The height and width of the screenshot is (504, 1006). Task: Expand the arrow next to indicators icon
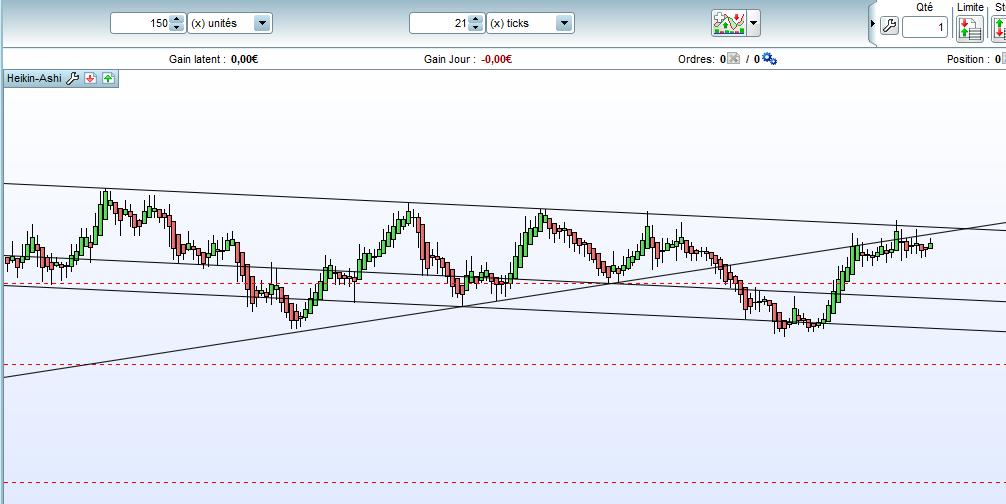(x=754, y=24)
